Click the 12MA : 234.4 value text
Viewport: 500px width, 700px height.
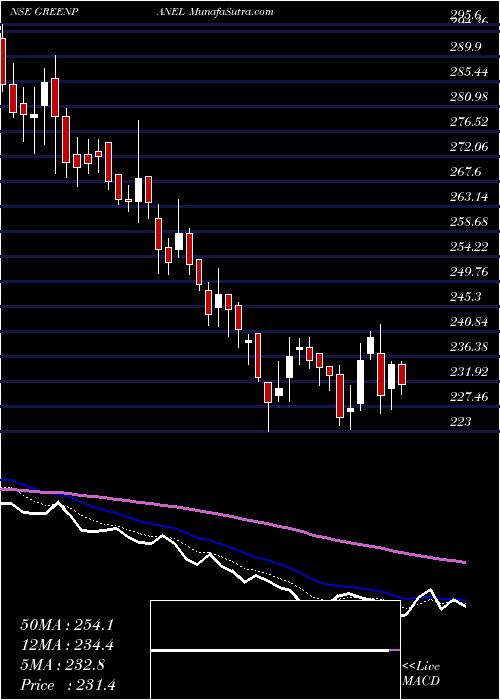66,645
